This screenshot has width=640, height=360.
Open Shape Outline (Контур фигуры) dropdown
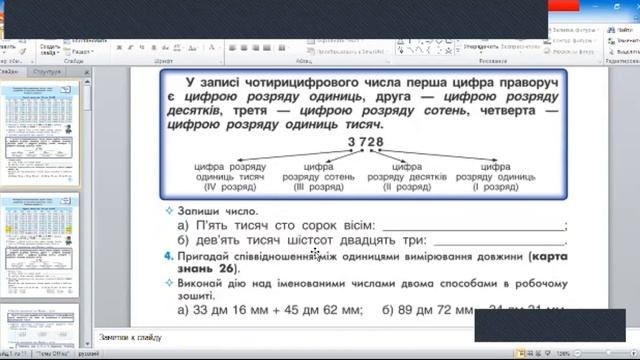570,41
